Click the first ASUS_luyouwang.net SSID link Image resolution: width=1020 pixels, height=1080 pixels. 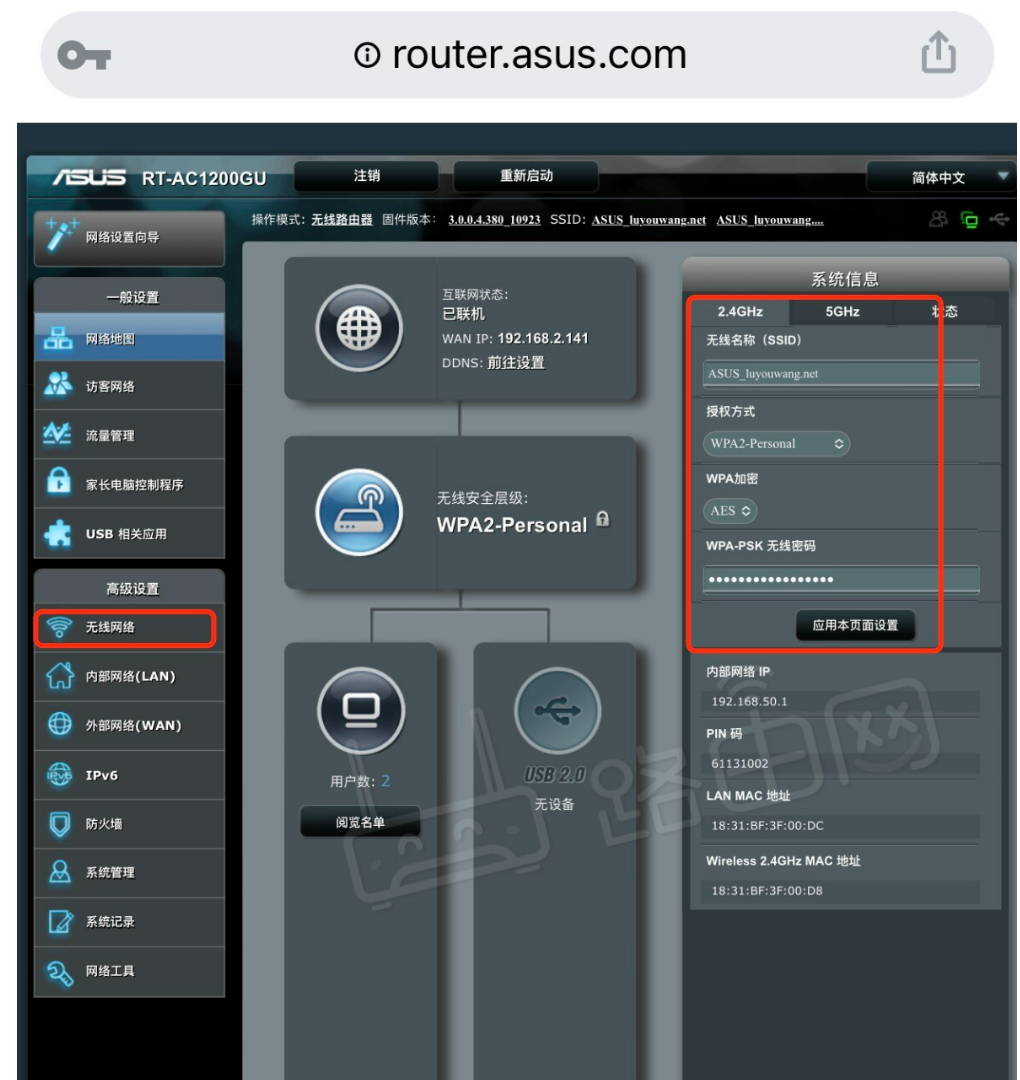[649, 220]
